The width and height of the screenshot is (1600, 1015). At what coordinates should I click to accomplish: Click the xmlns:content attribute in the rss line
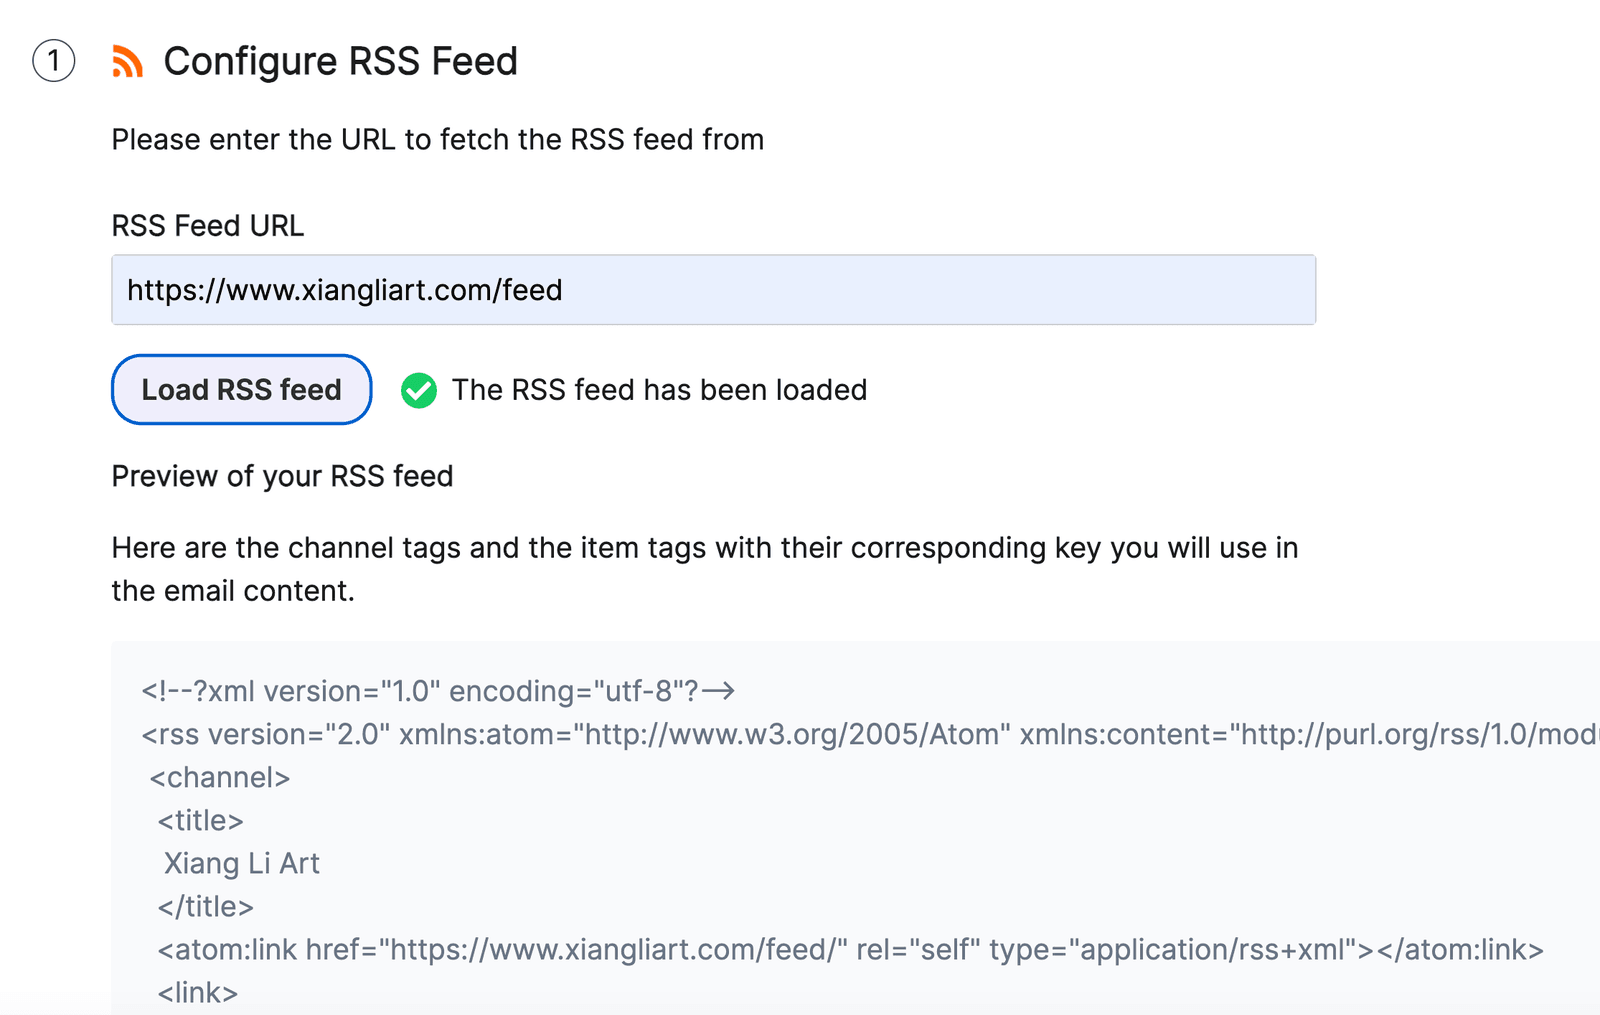[x=1309, y=734]
